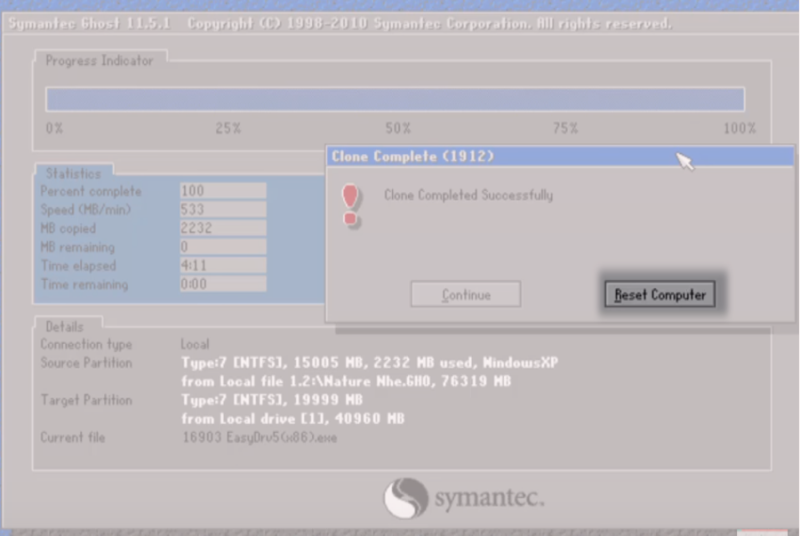Click the 'Progress Indicator' group label
Screen dimensions: 800x536
pyautogui.click(x=99, y=61)
